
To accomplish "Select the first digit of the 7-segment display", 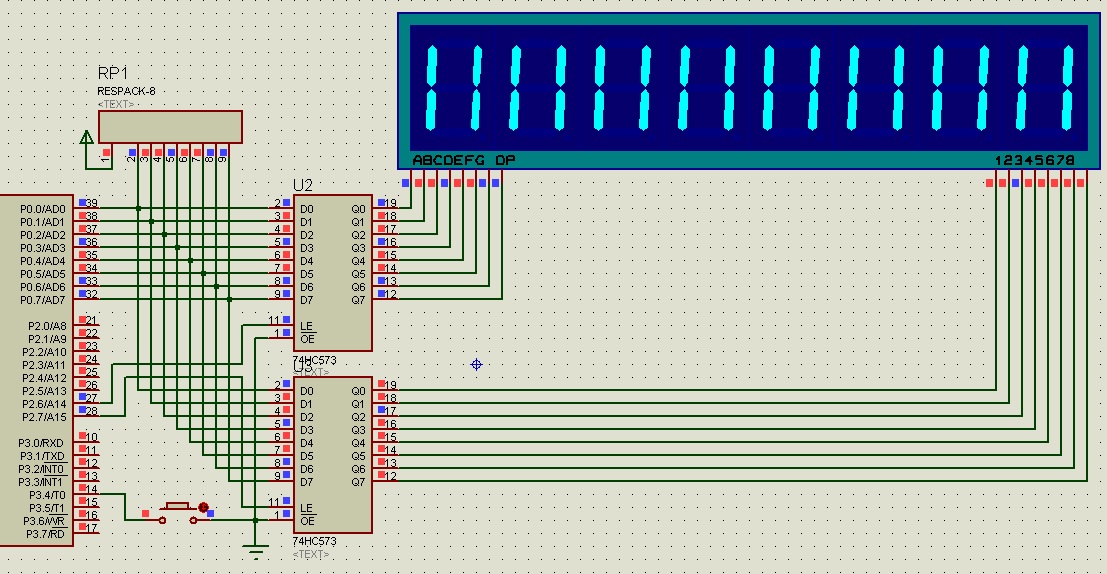I will click(x=453, y=88).
